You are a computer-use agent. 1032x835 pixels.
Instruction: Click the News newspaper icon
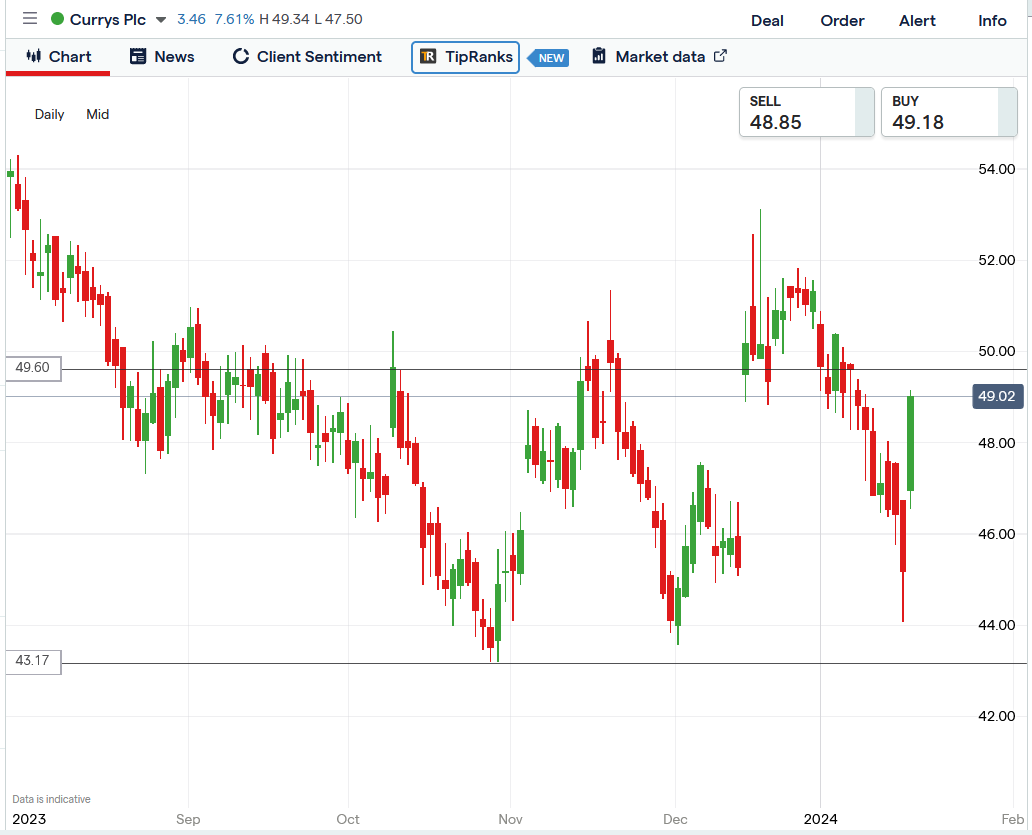point(138,57)
